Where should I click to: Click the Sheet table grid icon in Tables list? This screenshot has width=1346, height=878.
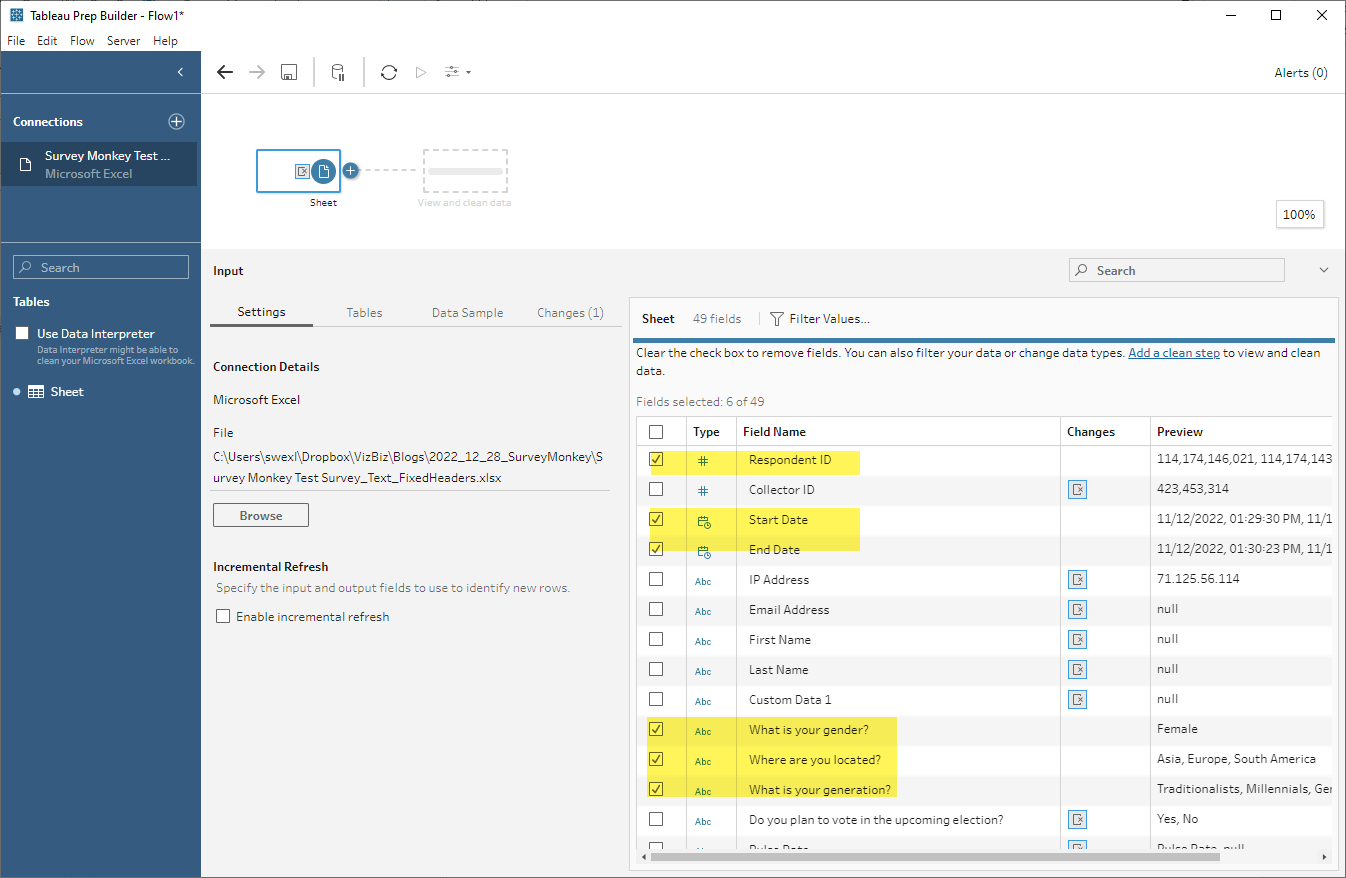(x=35, y=392)
